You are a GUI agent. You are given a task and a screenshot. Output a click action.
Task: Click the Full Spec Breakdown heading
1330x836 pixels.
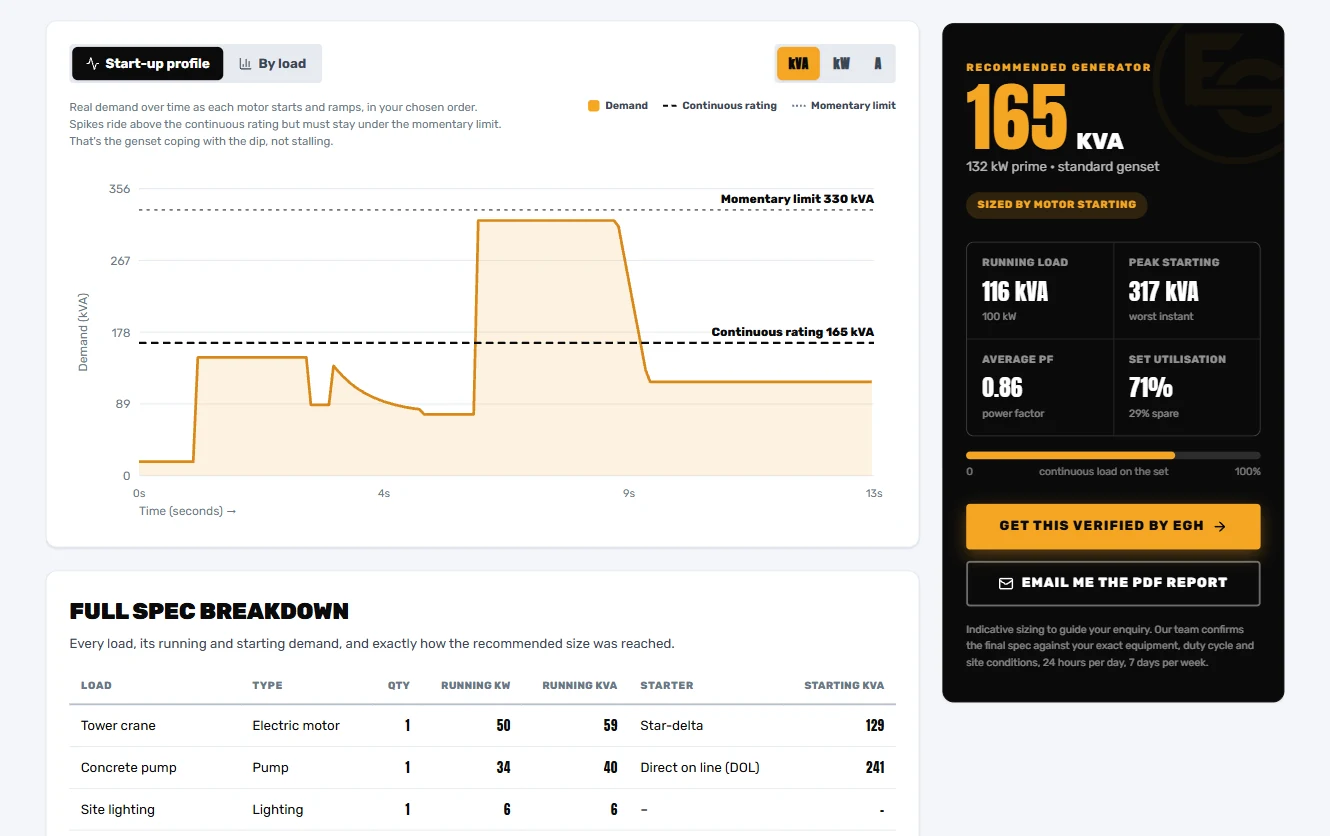tap(209, 611)
